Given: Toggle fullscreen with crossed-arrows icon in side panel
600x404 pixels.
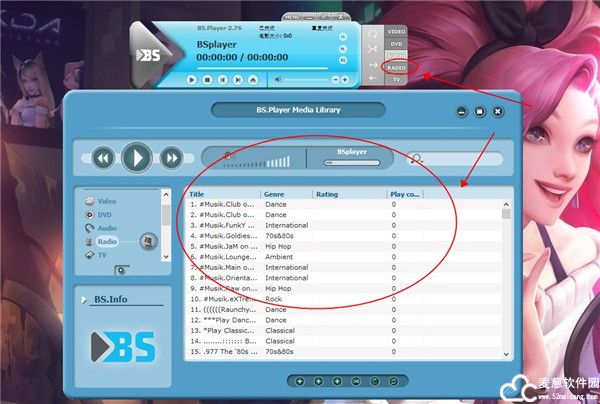Looking at the screenshot, I should click(x=373, y=49).
